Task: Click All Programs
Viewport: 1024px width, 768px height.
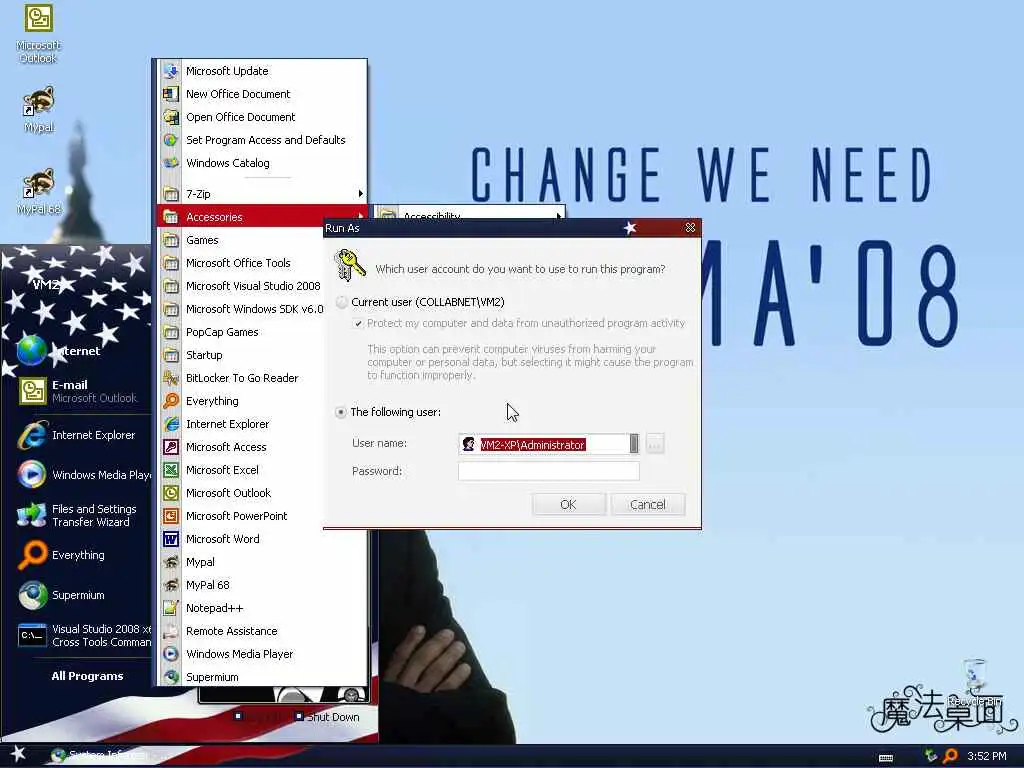Action: pyautogui.click(x=87, y=676)
